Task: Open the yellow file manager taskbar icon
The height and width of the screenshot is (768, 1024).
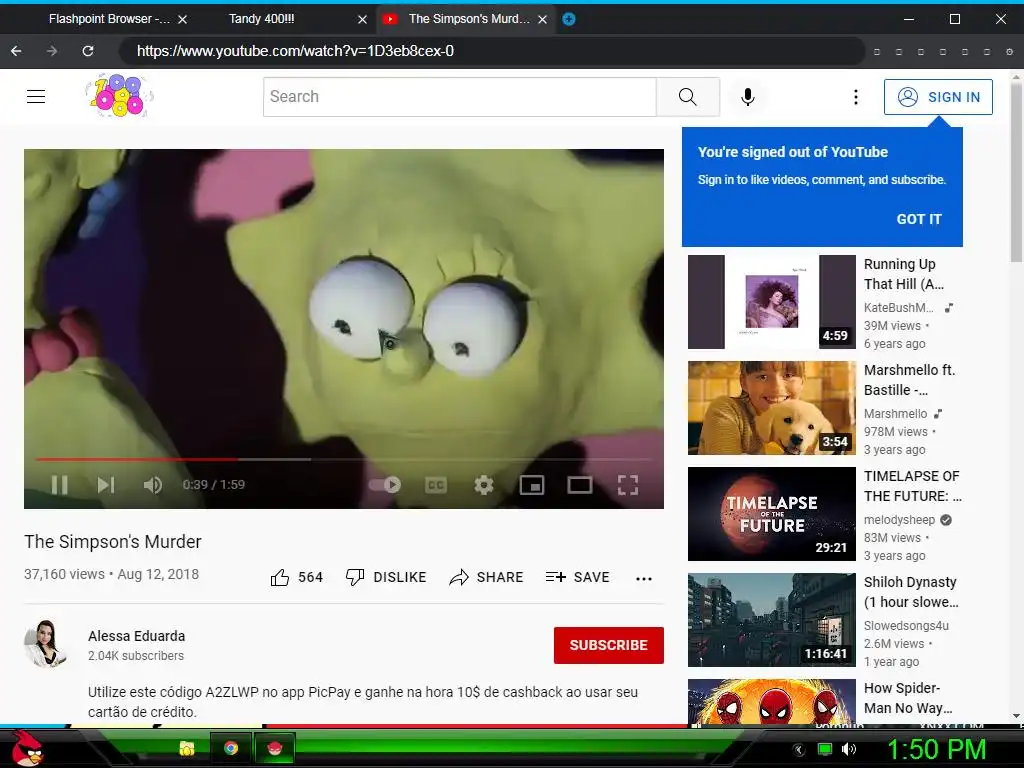Action: [x=187, y=748]
